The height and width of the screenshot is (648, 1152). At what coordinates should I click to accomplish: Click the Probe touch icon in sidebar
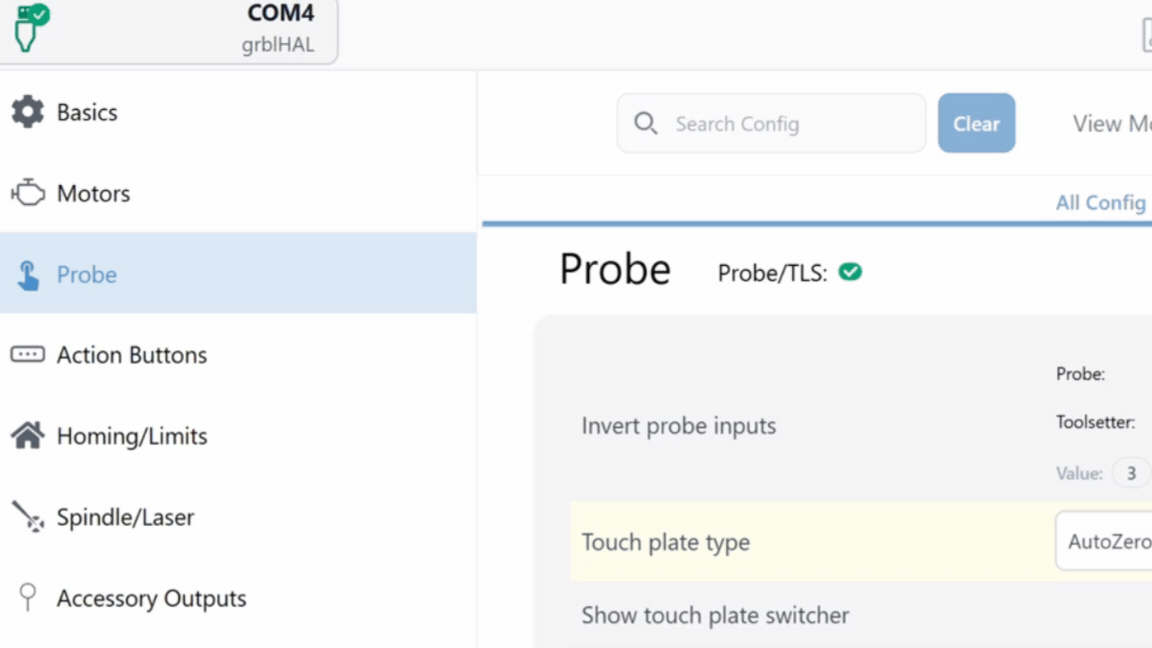coord(28,275)
